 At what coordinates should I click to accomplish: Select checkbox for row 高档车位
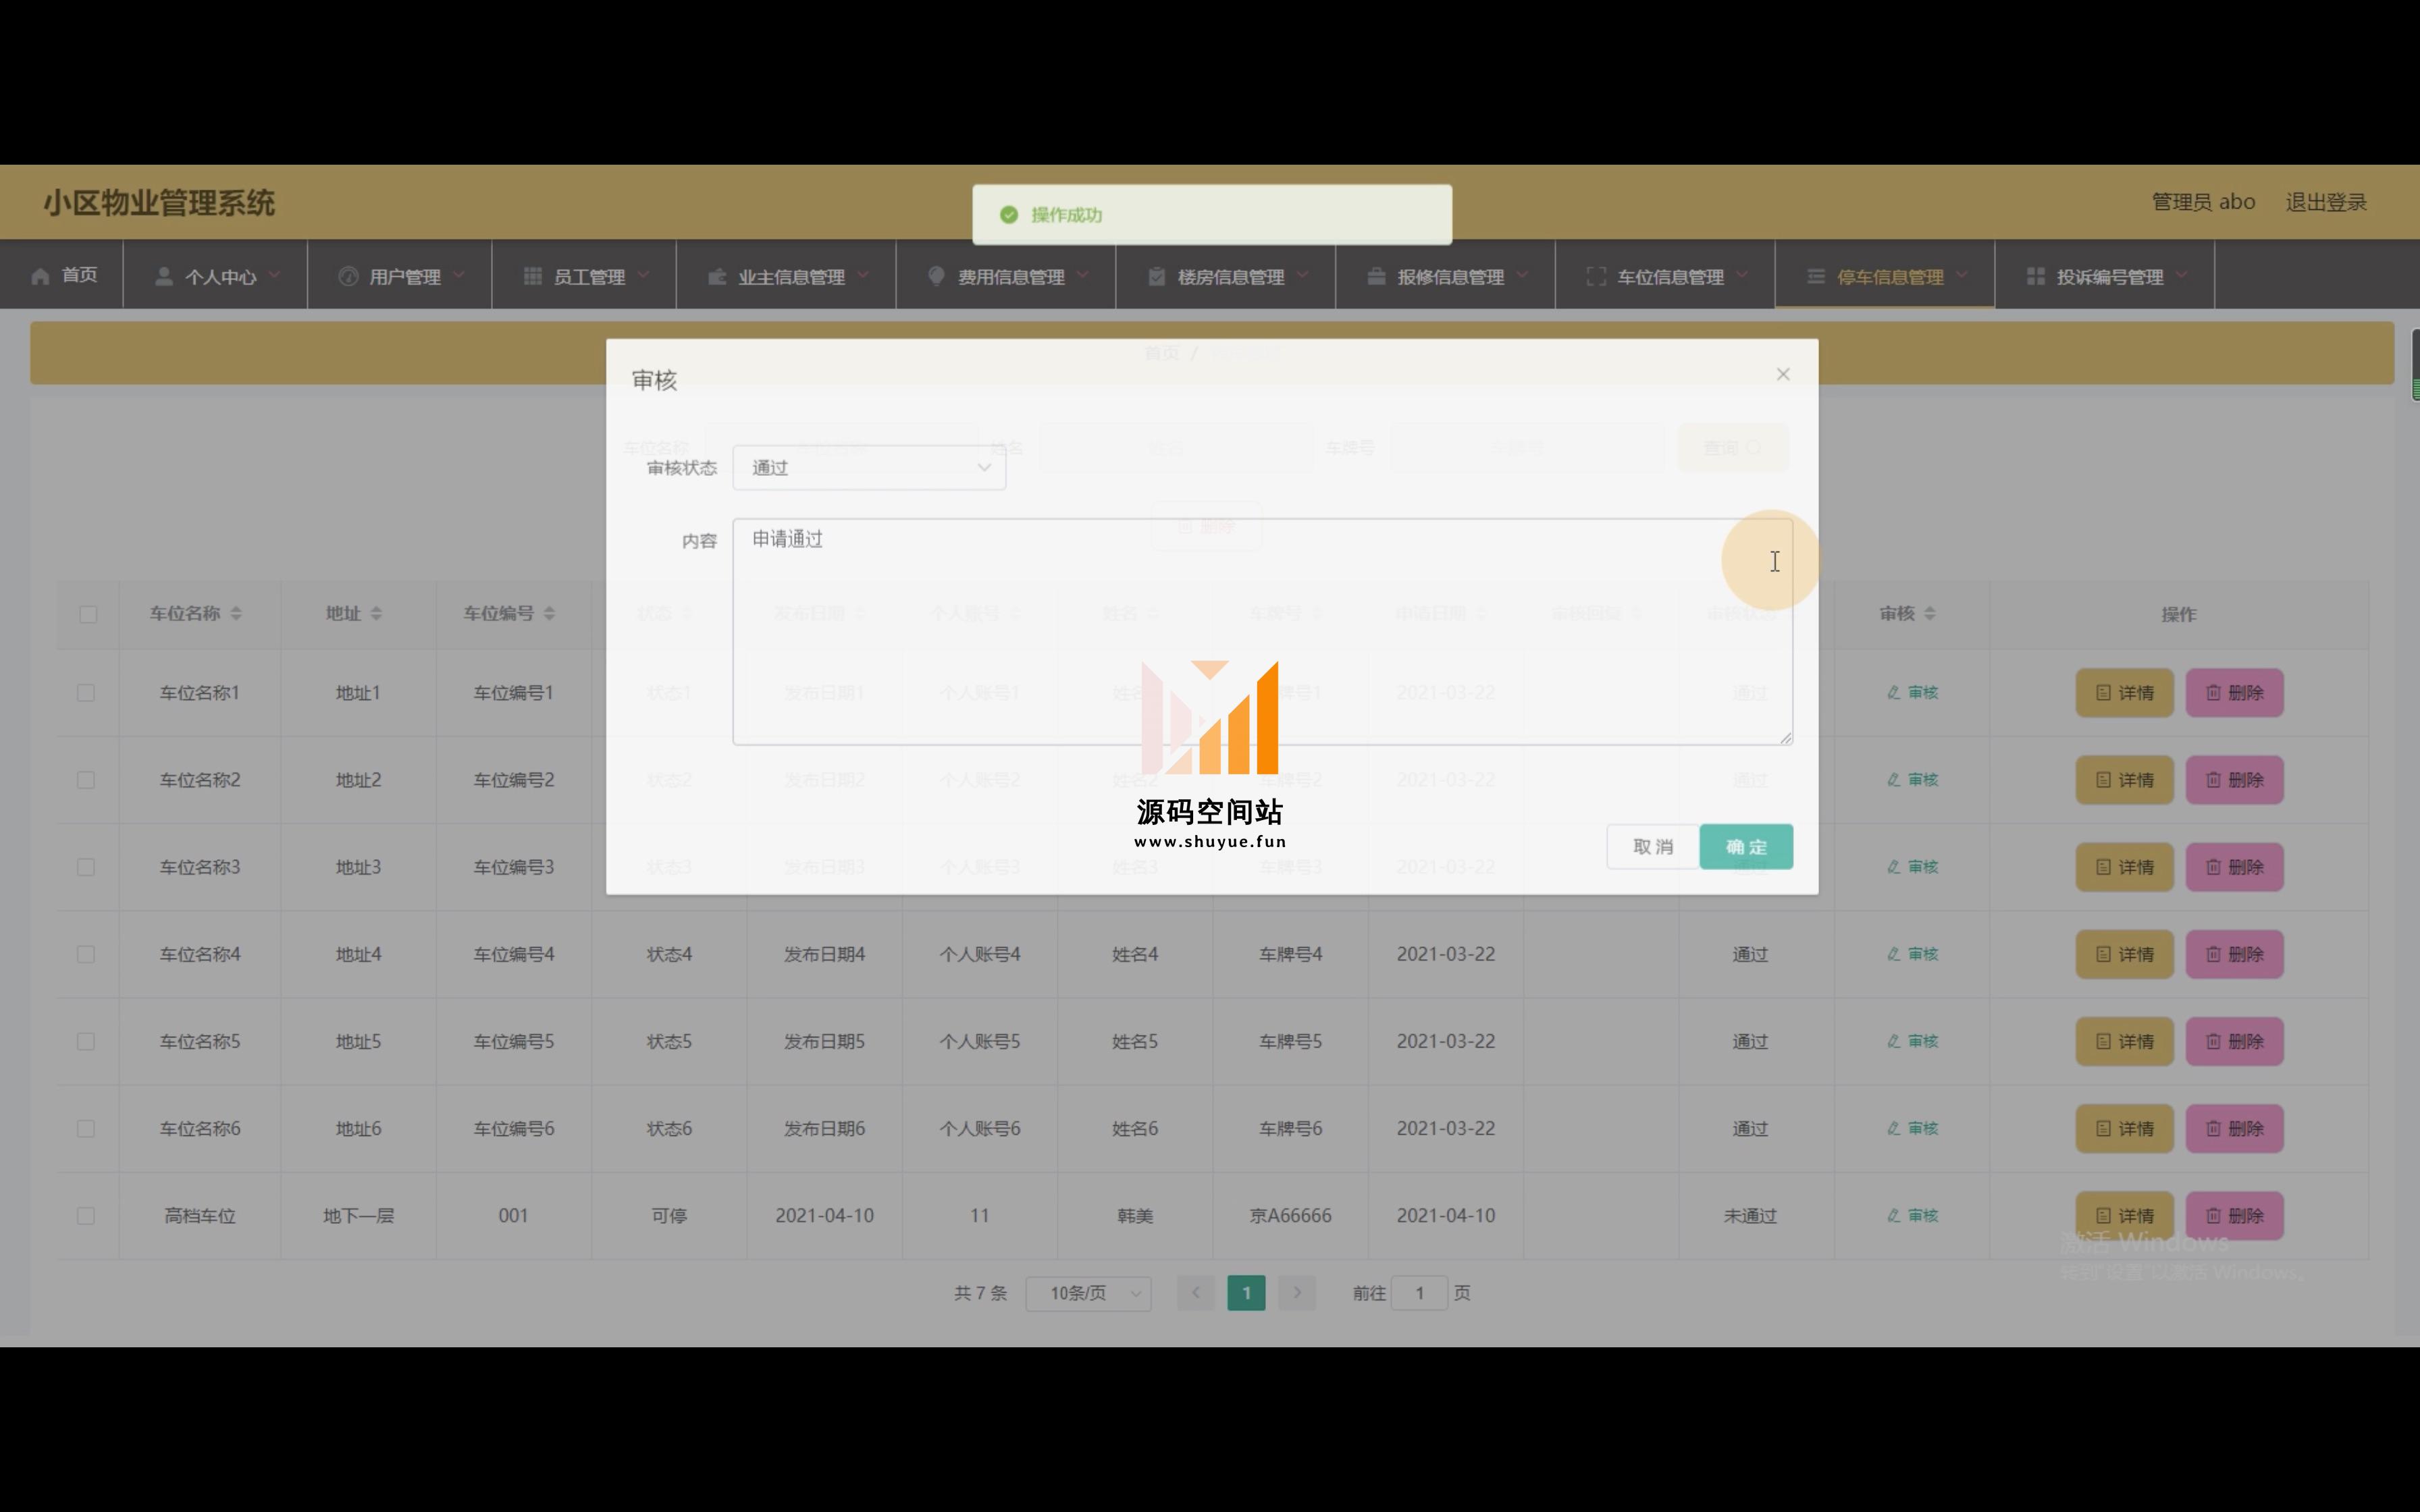(86, 1216)
